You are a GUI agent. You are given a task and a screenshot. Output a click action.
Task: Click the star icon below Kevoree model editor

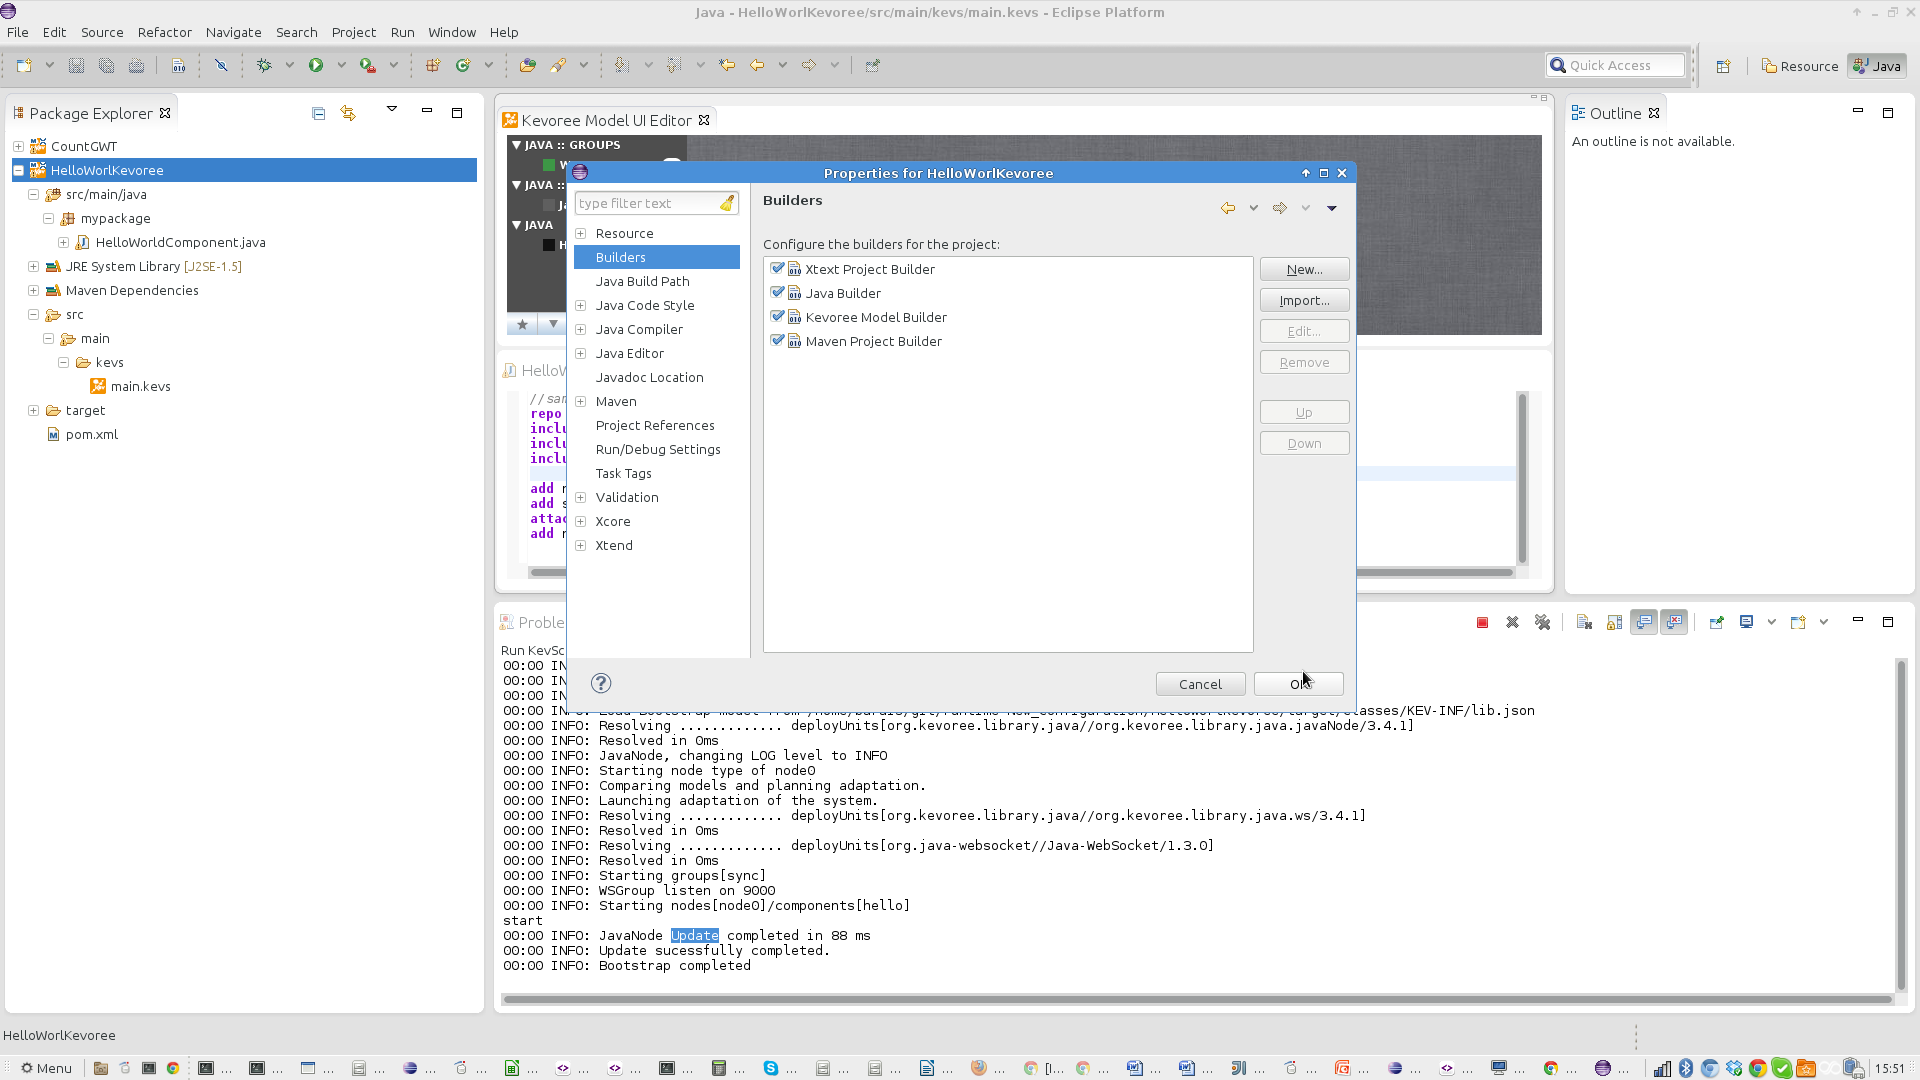[522, 324]
